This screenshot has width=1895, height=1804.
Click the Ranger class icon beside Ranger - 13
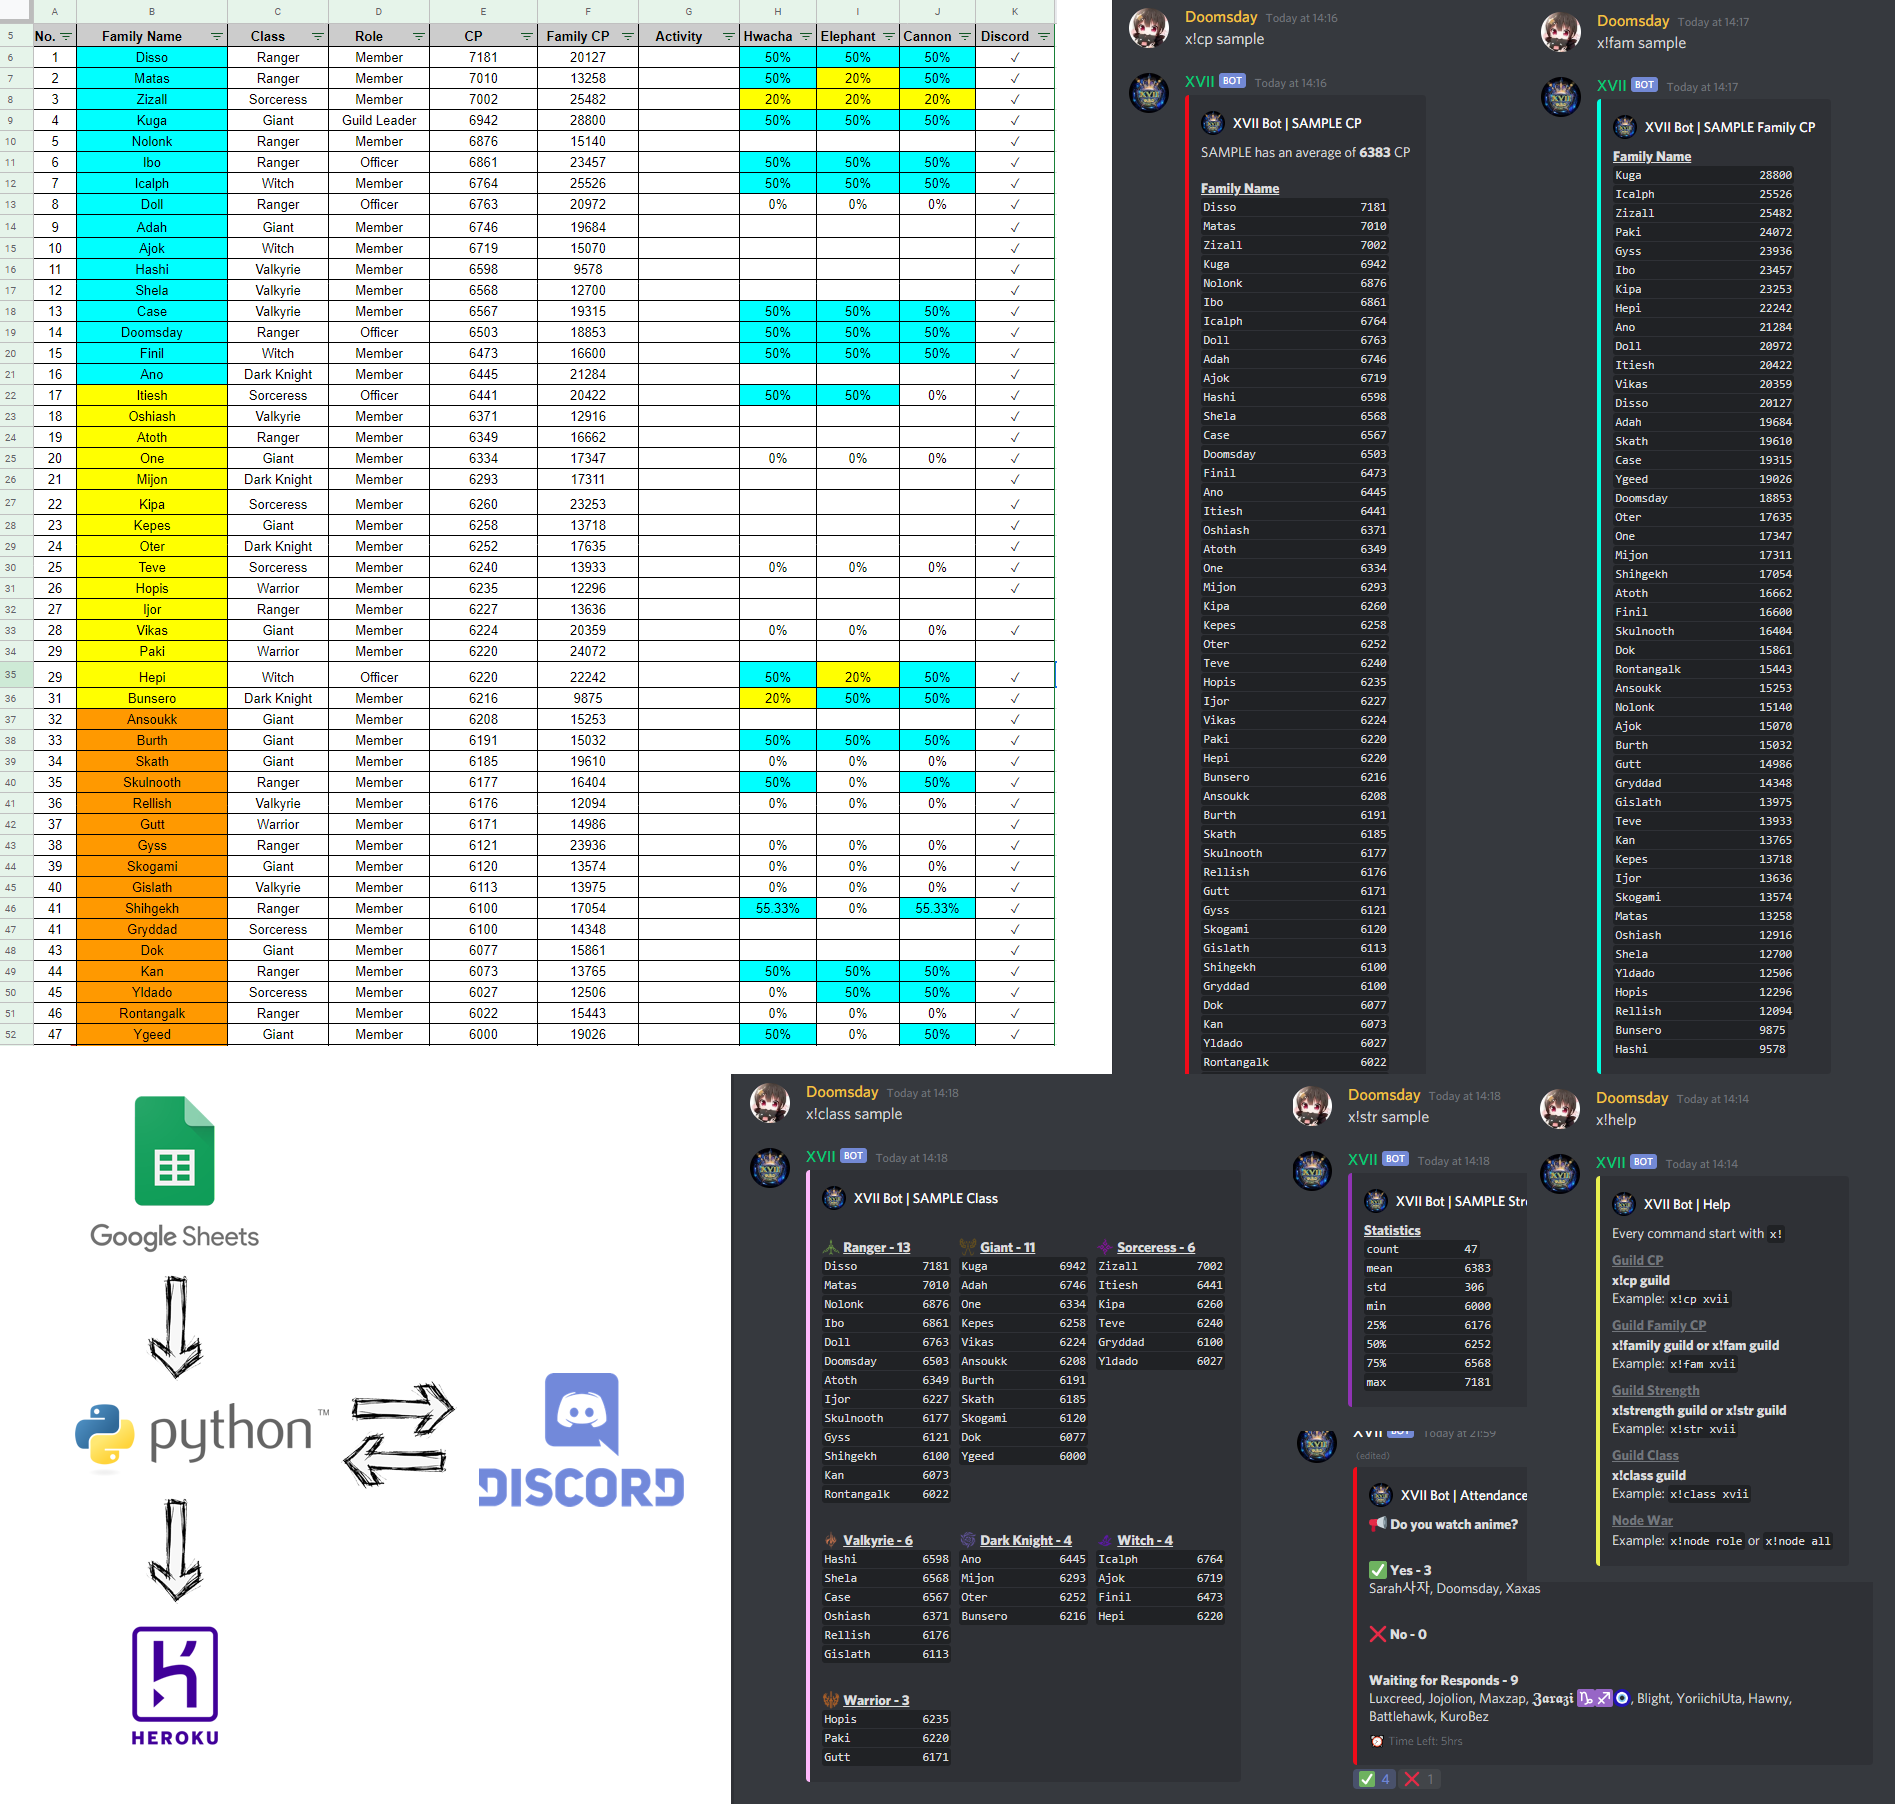coord(831,1247)
